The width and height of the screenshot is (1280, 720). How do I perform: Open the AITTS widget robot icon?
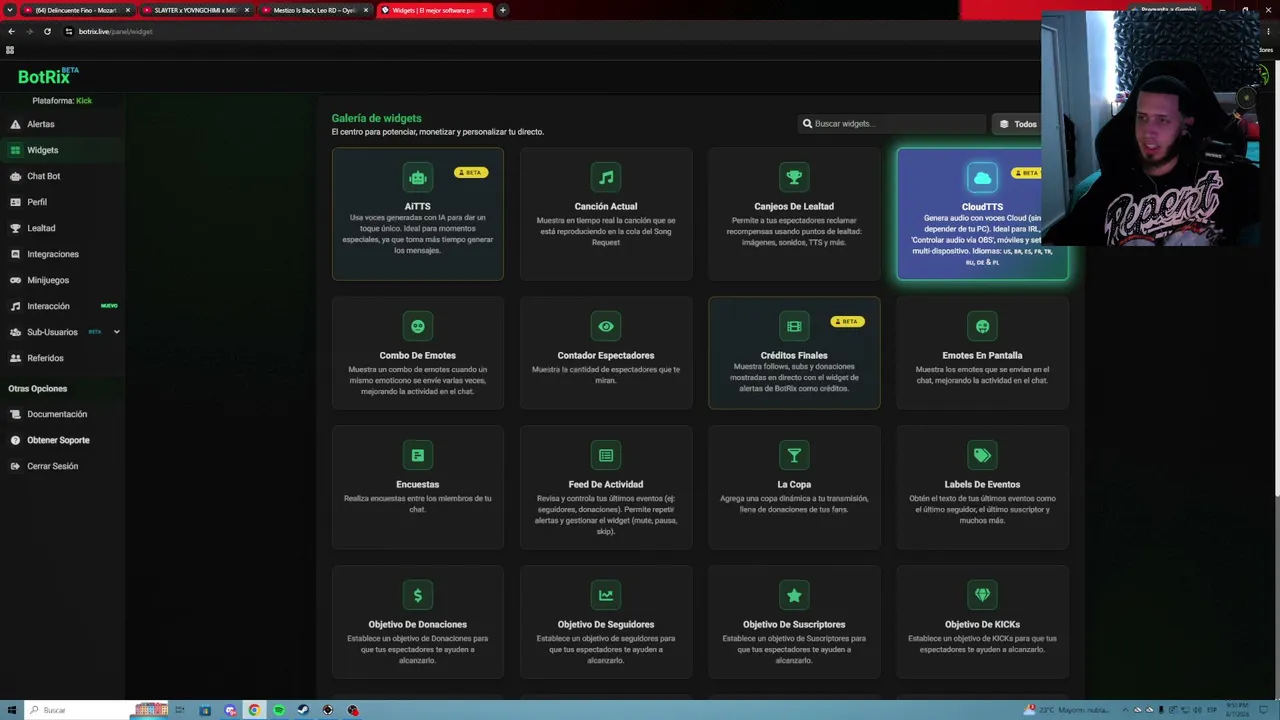point(418,177)
